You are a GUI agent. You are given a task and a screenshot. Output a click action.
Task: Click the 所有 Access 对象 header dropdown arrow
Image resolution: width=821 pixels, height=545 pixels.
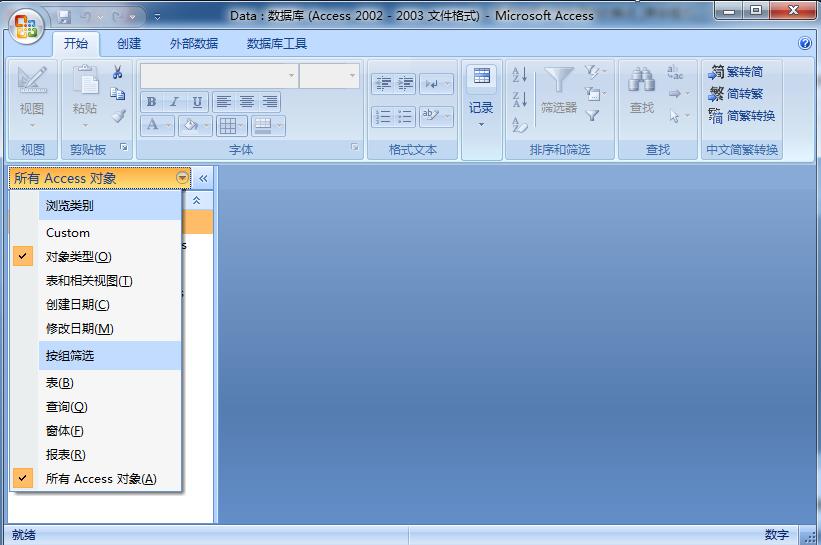tap(182, 178)
